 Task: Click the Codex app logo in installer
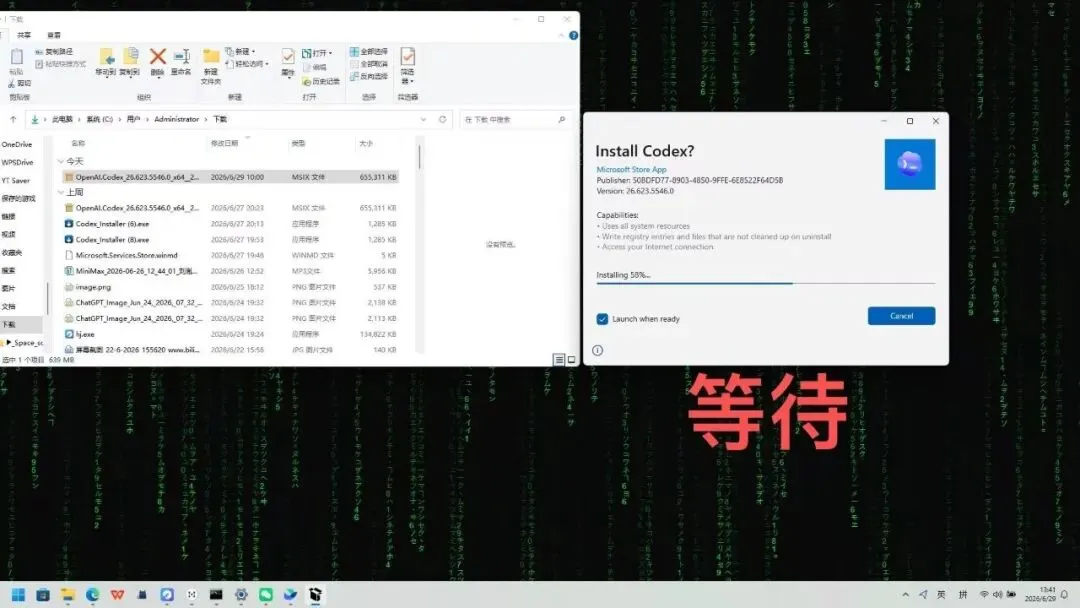pyautogui.click(x=910, y=165)
